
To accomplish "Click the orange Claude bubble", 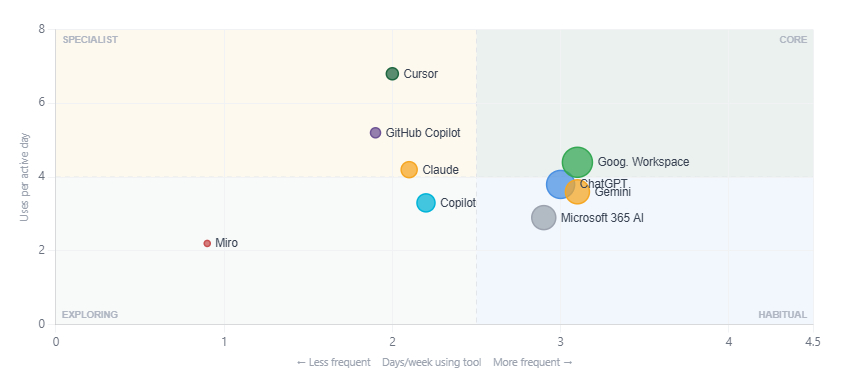I will pos(409,169).
